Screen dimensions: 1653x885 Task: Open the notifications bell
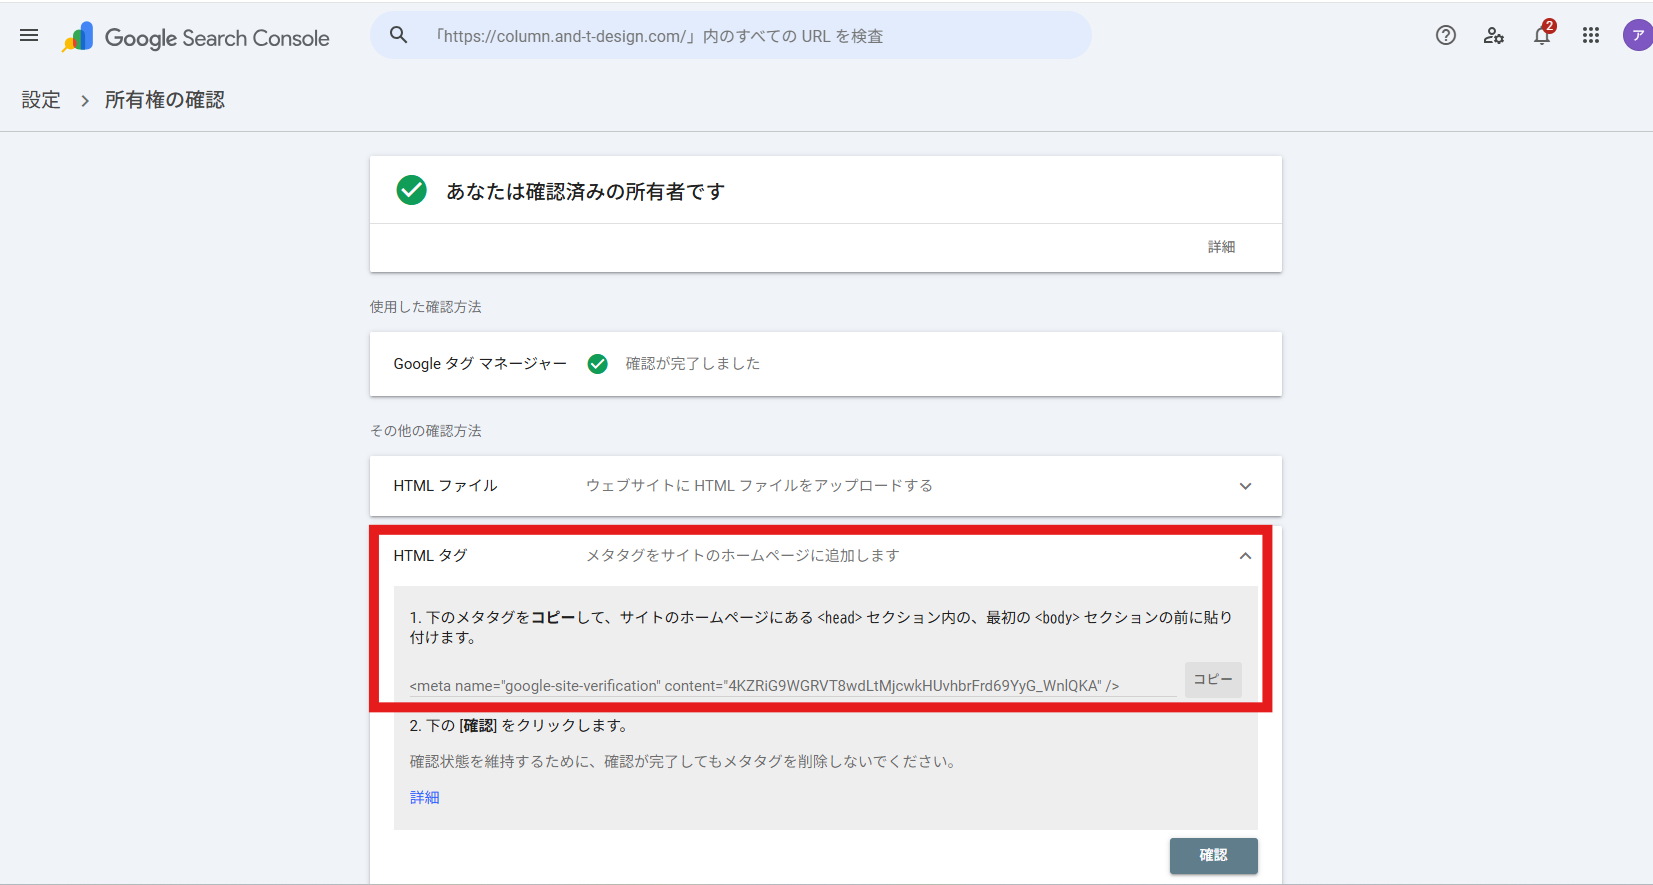click(1541, 36)
